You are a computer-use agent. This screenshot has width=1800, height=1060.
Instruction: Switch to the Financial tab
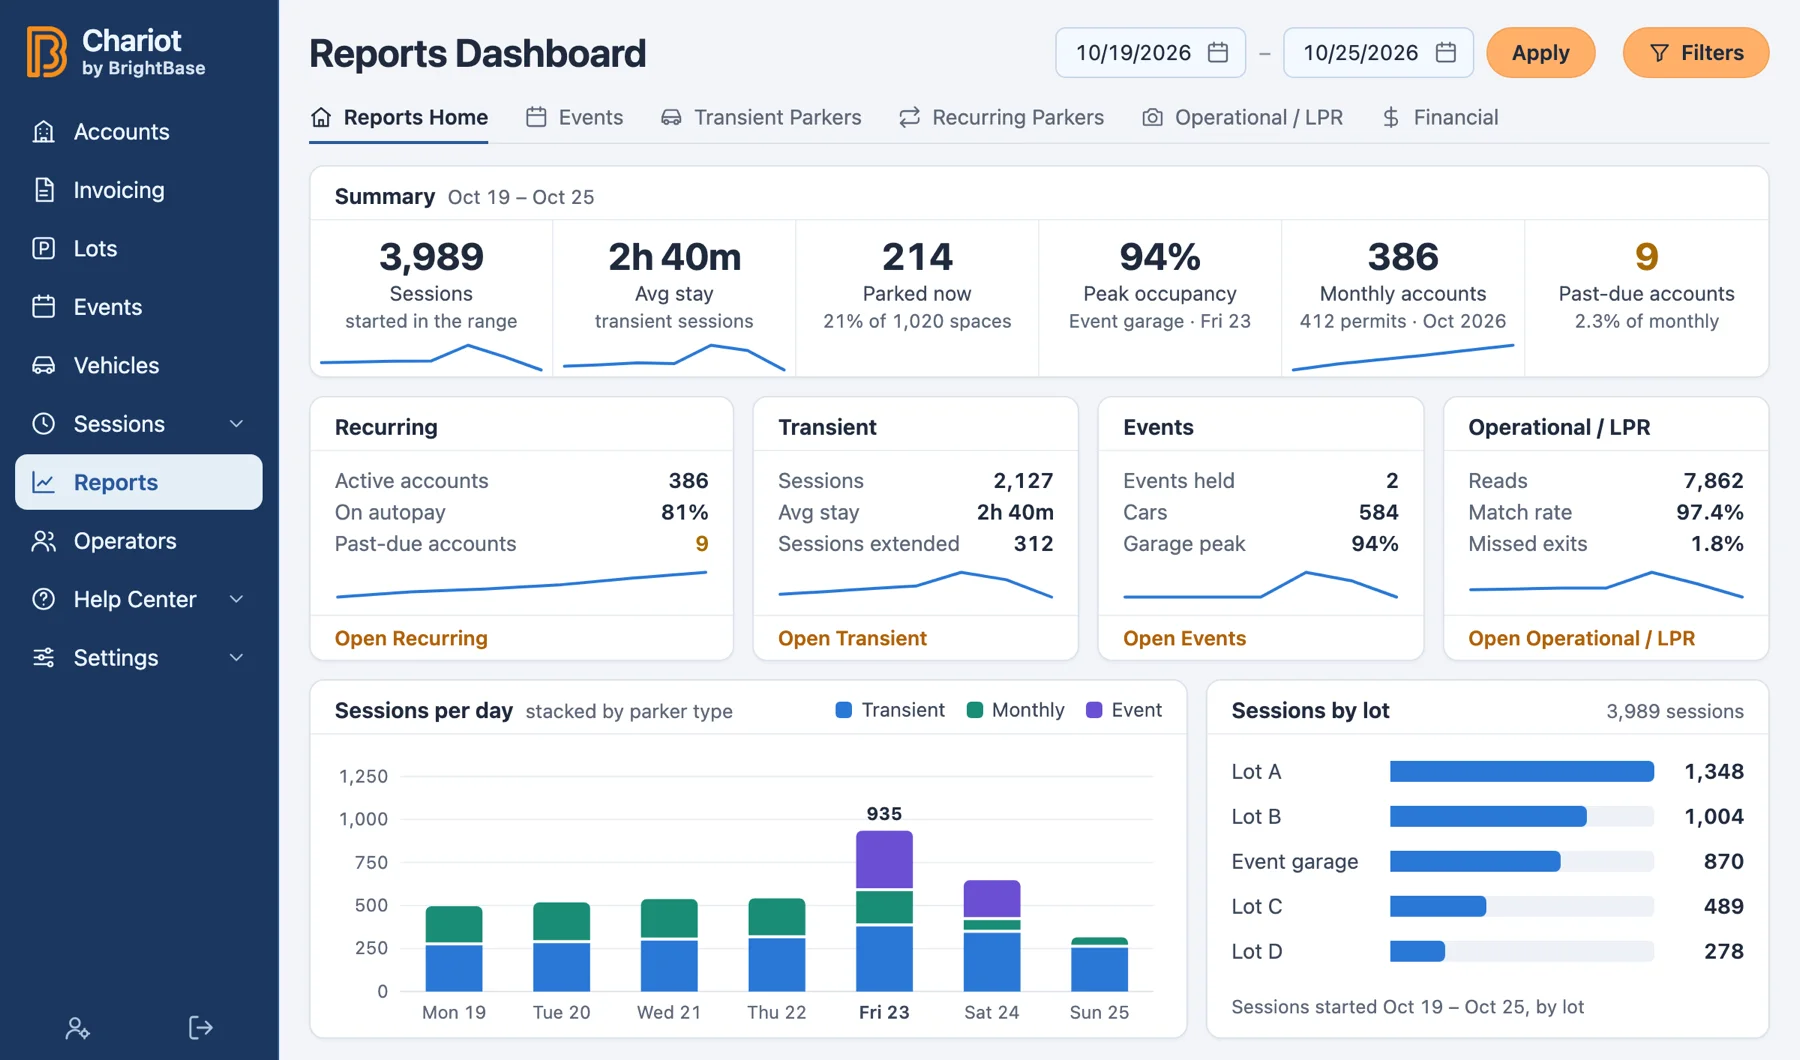1439,118
